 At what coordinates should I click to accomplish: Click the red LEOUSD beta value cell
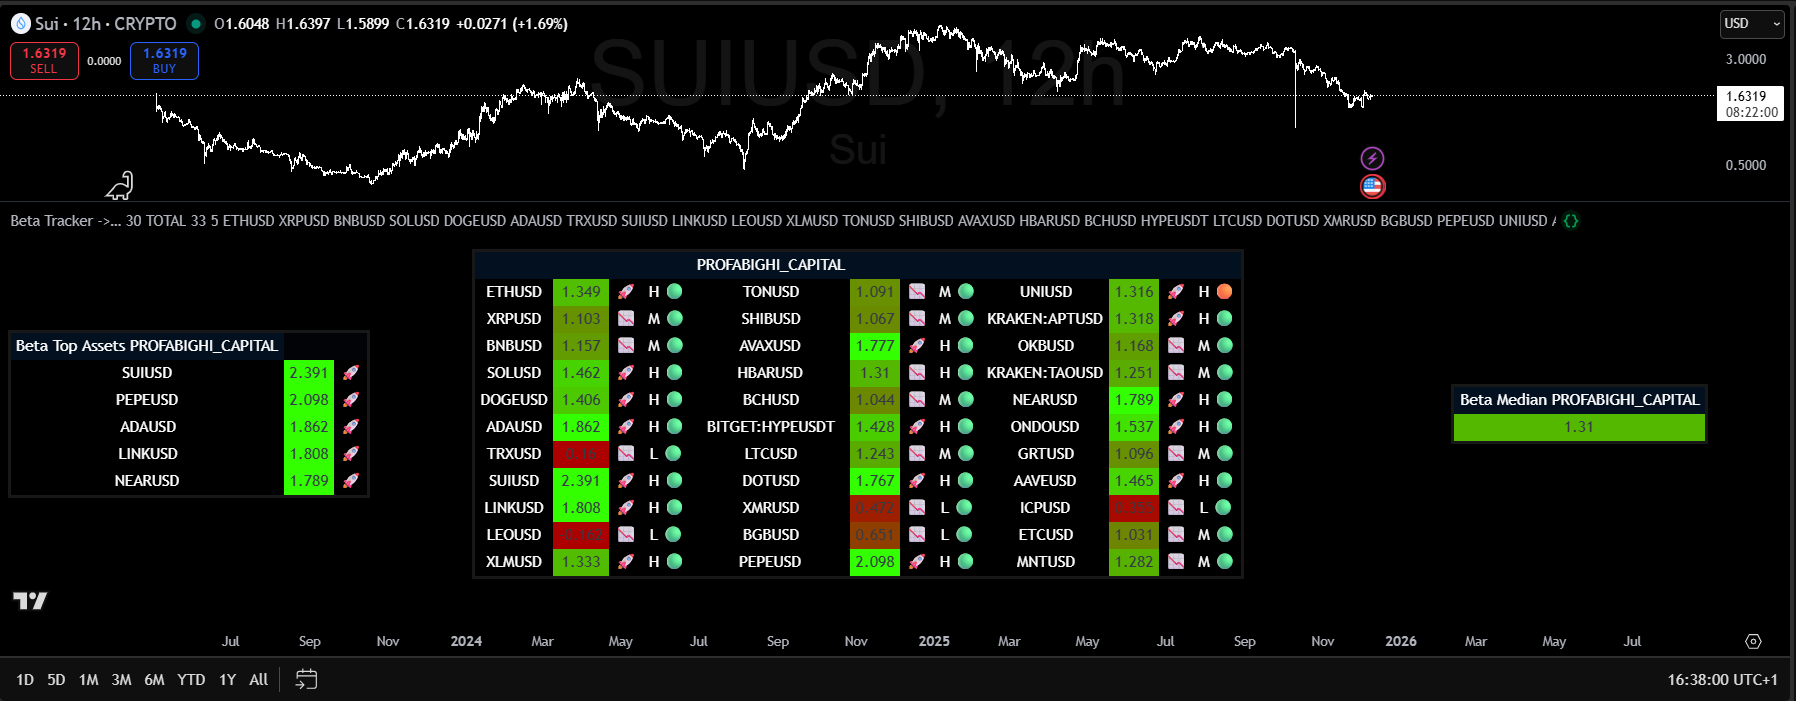point(581,535)
